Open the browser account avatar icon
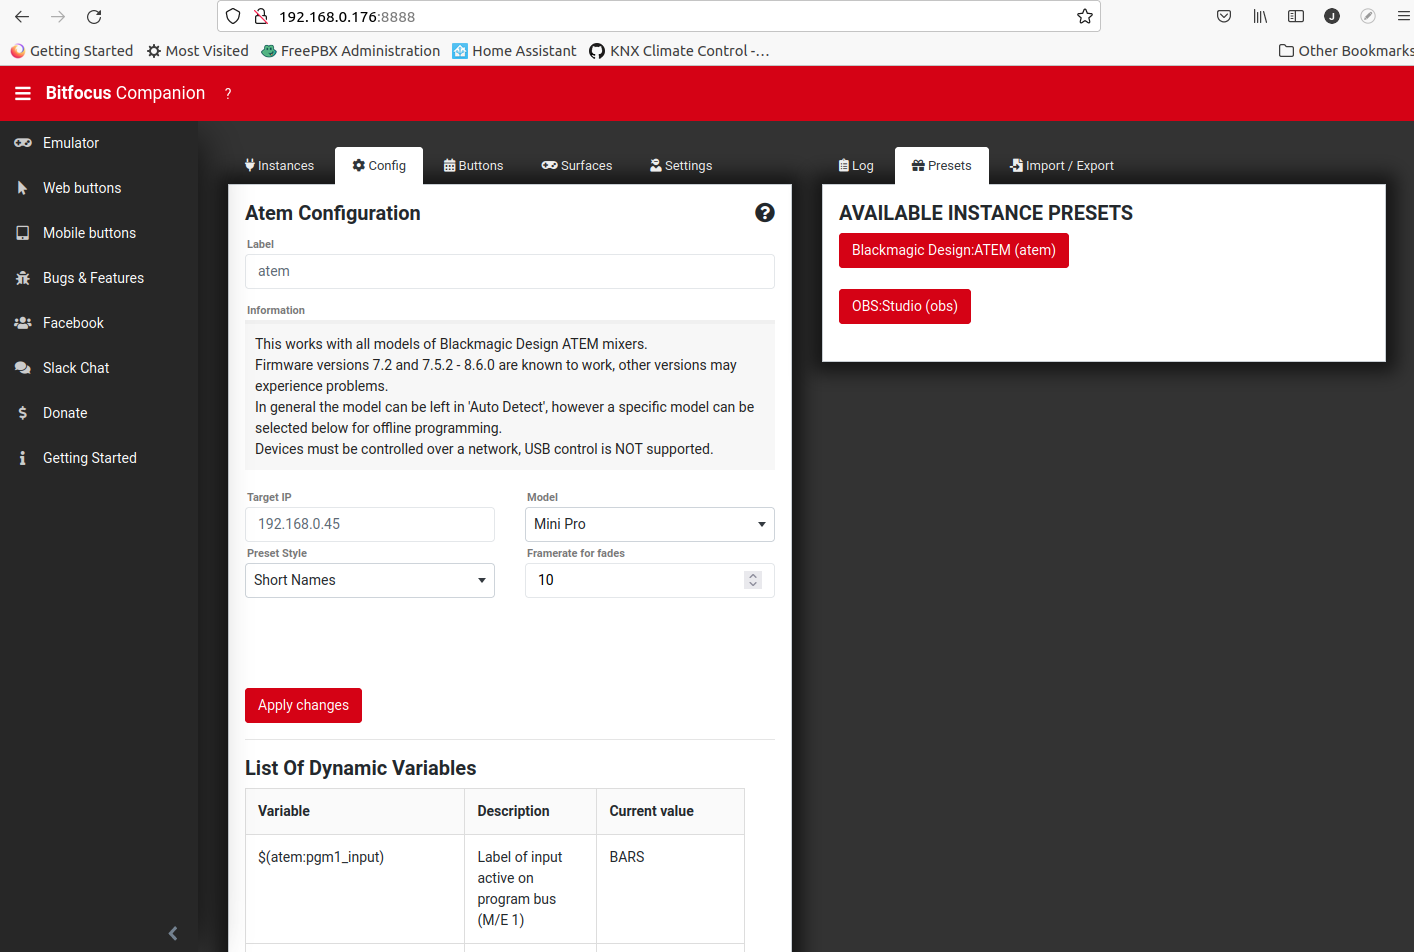 [x=1332, y=16]
